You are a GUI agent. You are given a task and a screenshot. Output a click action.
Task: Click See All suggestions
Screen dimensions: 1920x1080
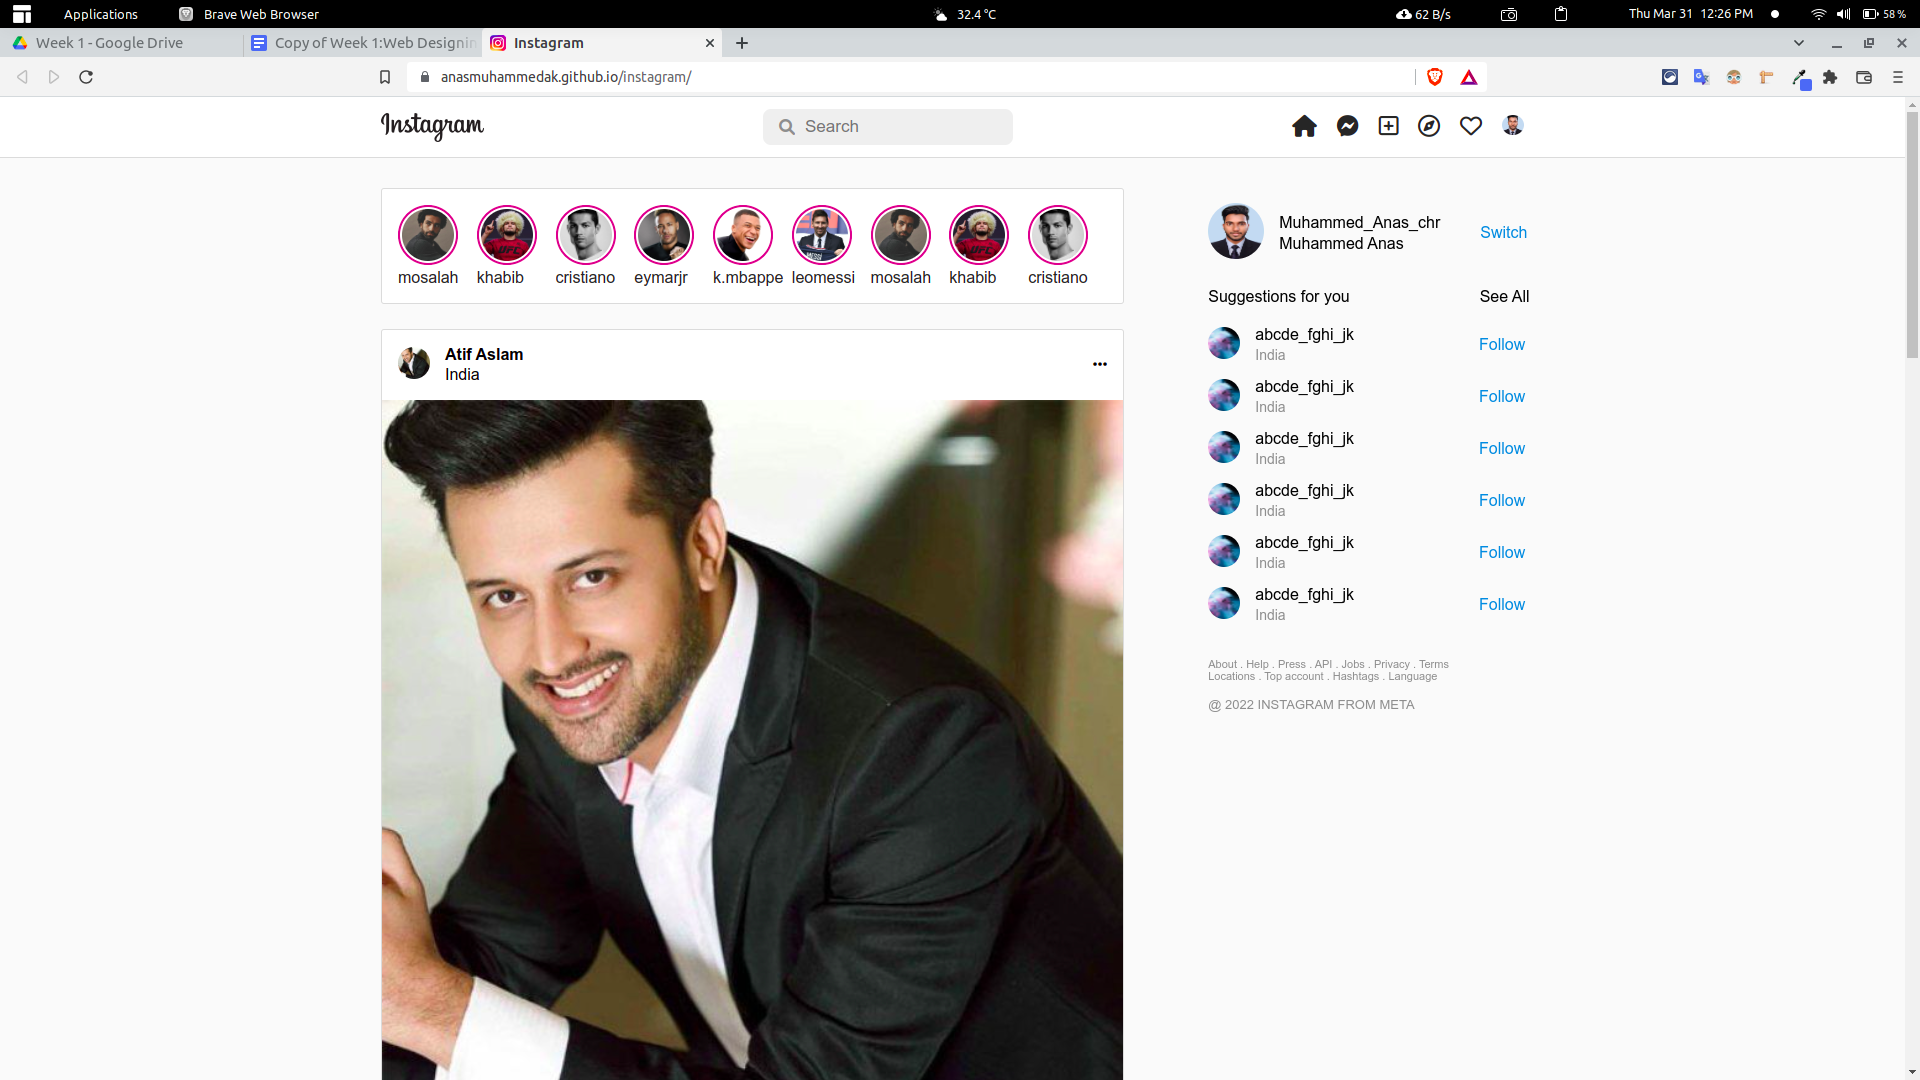point(1504,296)
